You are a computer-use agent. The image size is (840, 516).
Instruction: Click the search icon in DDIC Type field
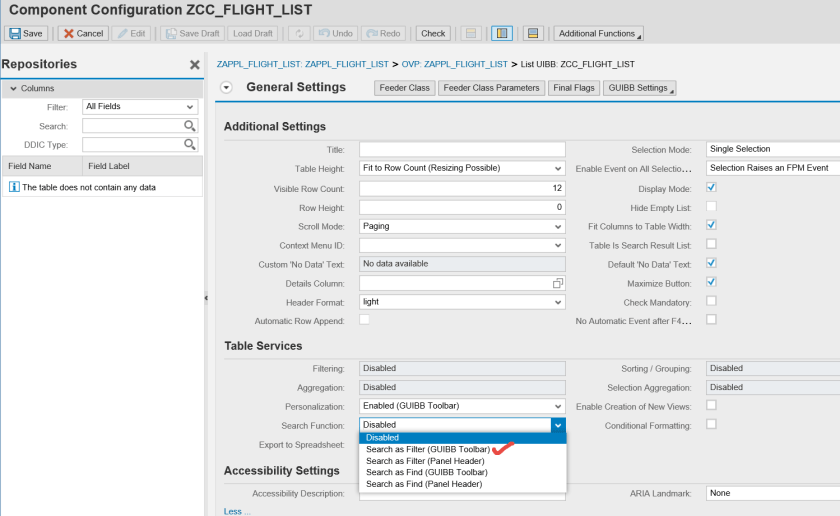click(x=189, y=145)
